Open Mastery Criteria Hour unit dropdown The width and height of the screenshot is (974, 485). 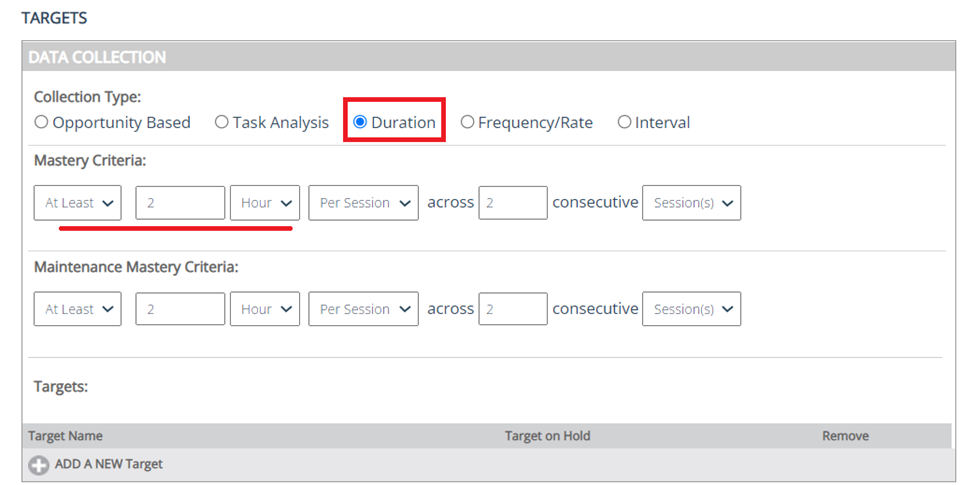pyautogui.click(x=265, y=203)
